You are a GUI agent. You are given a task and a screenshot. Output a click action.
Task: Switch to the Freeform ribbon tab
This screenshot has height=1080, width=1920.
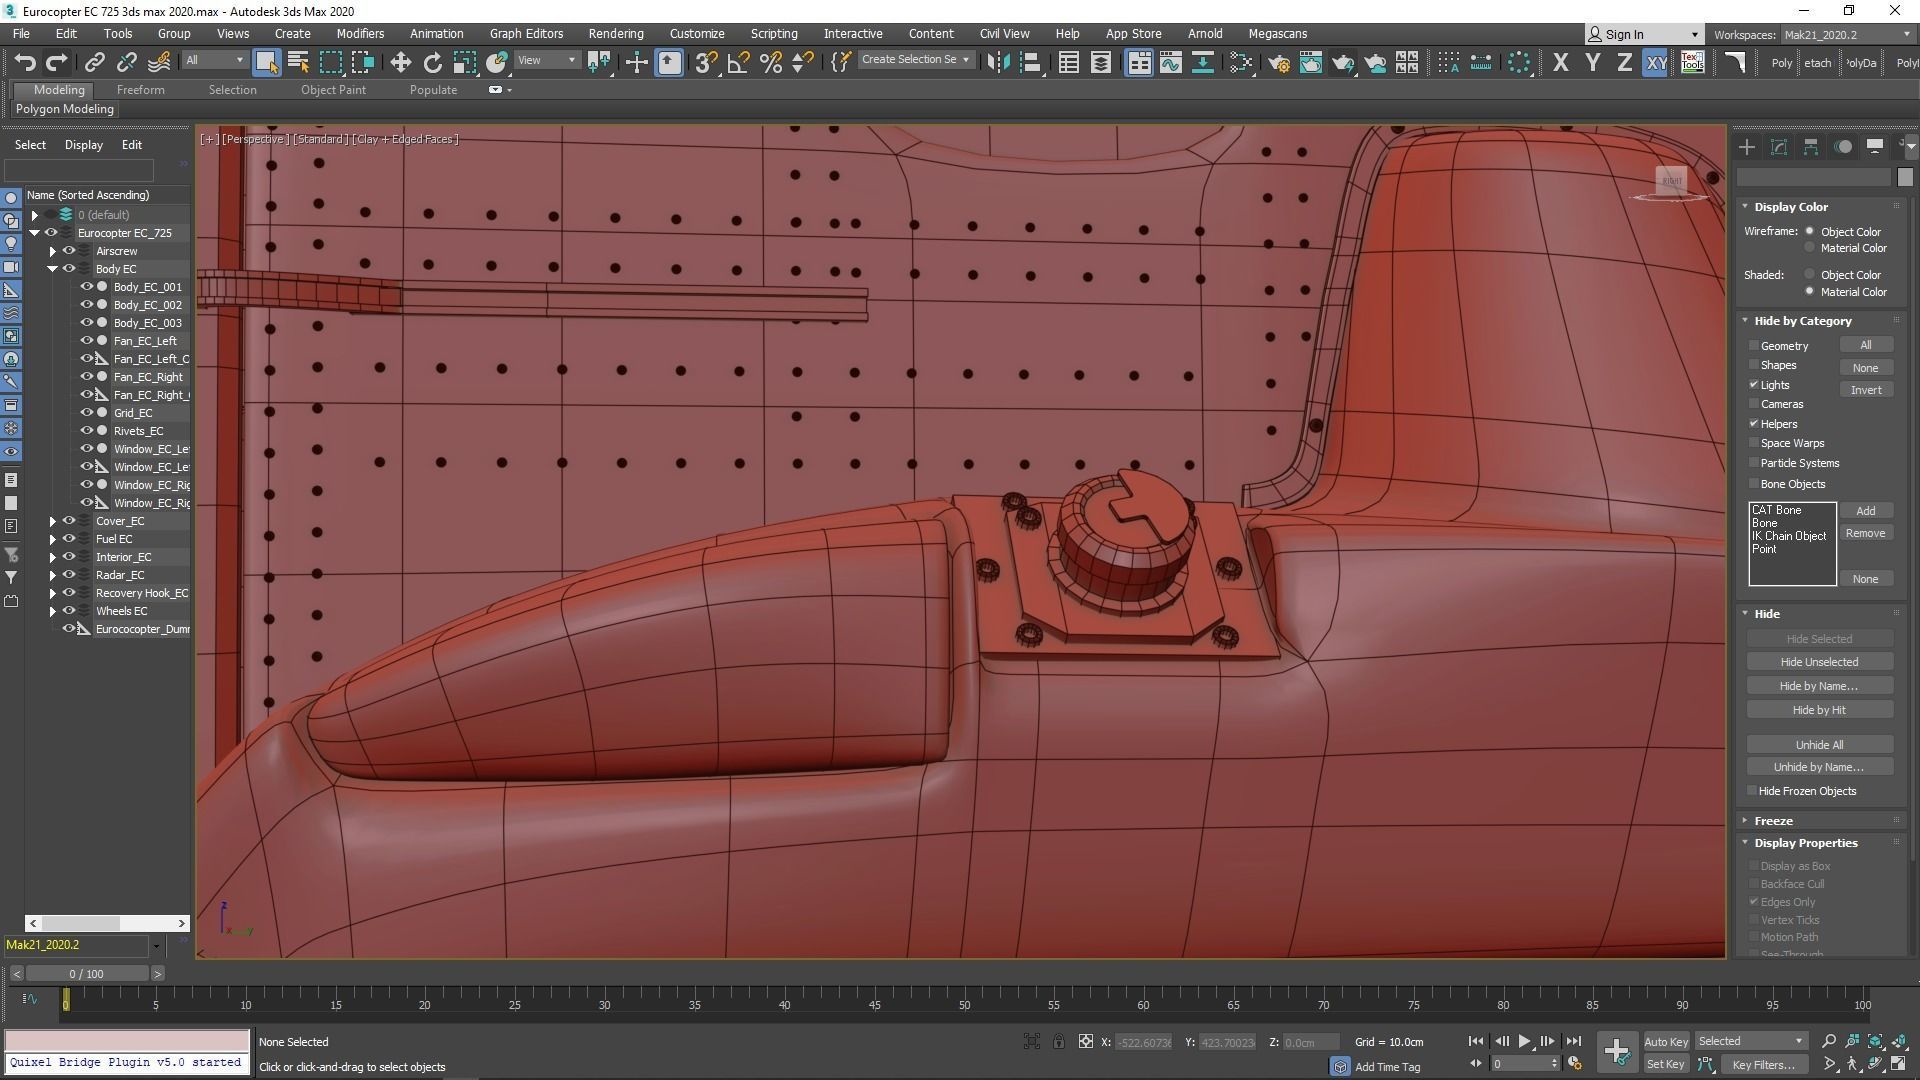pyautogui.click(x=140, y=90)
